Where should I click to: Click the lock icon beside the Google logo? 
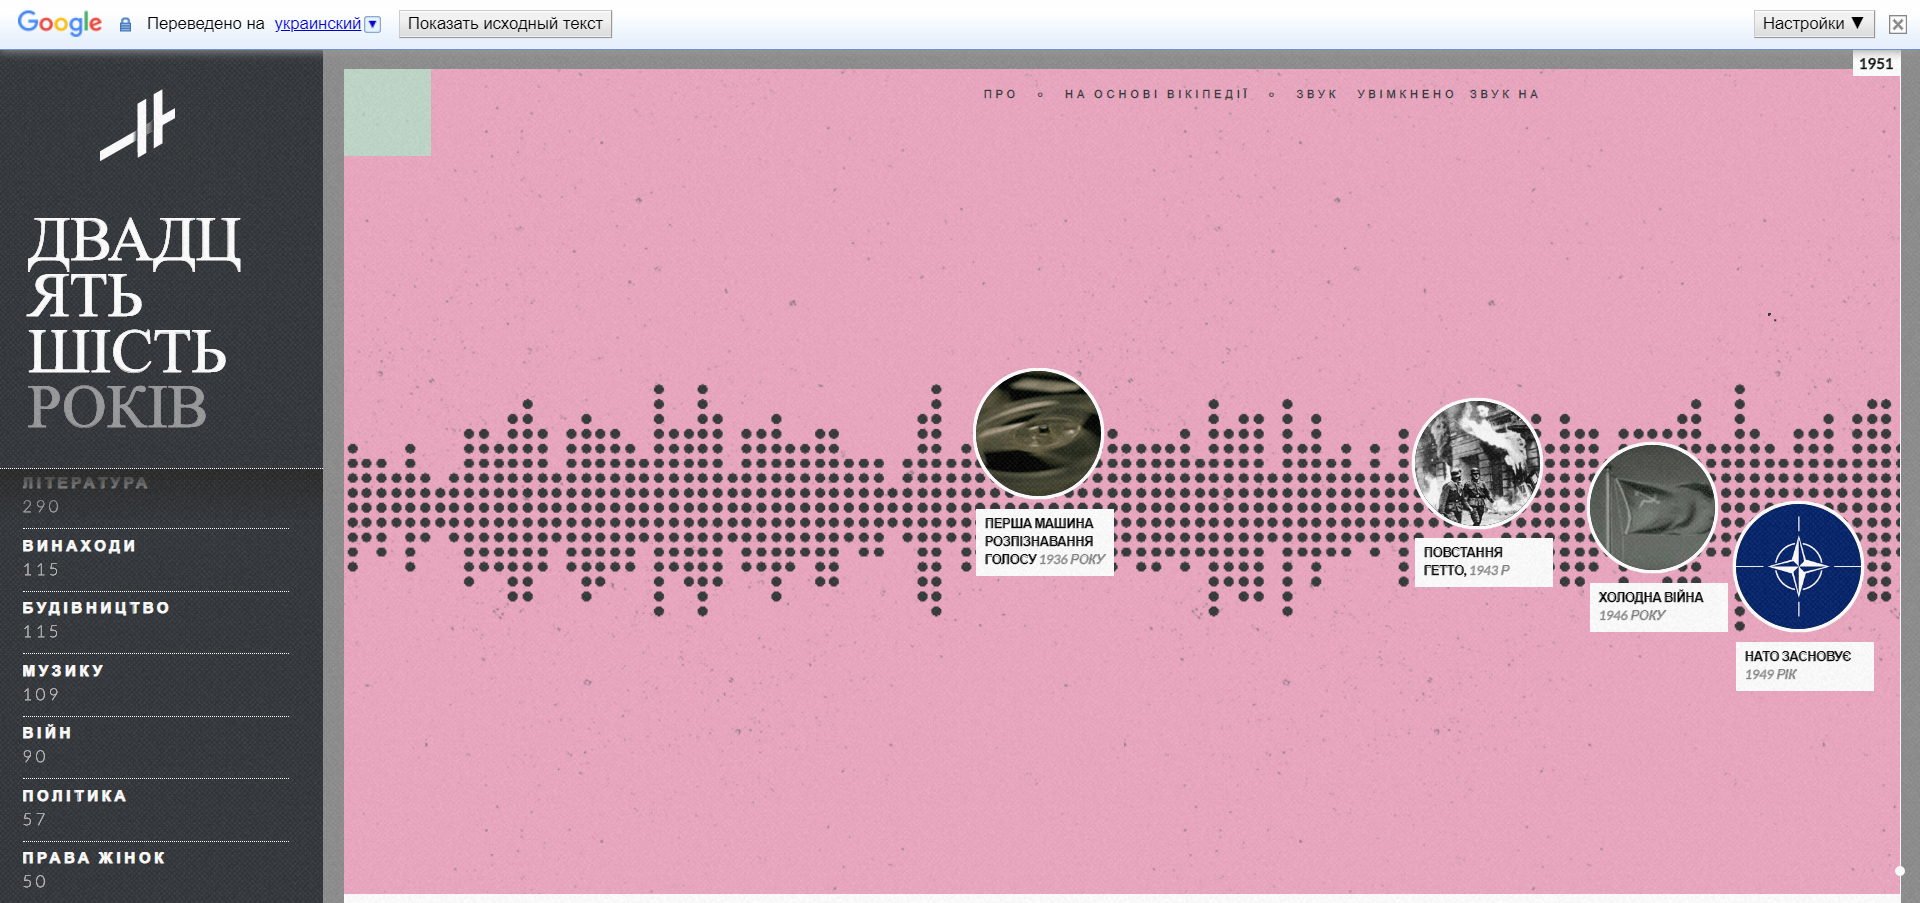[x=125, y=24]
